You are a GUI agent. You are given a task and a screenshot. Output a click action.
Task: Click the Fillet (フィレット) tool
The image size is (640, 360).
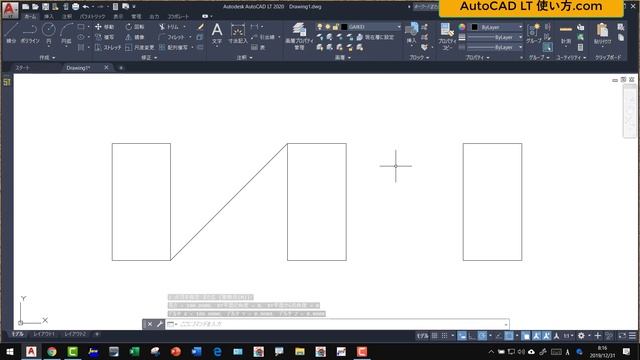(x=171, y=37)
